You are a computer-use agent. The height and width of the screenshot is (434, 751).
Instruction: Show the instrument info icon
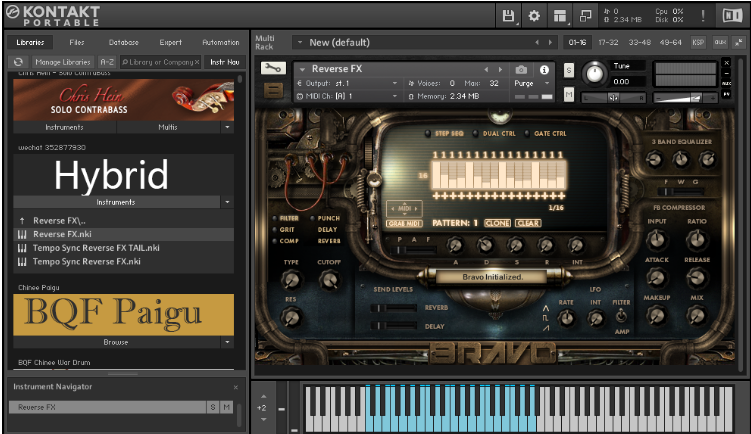click(544, 70)
